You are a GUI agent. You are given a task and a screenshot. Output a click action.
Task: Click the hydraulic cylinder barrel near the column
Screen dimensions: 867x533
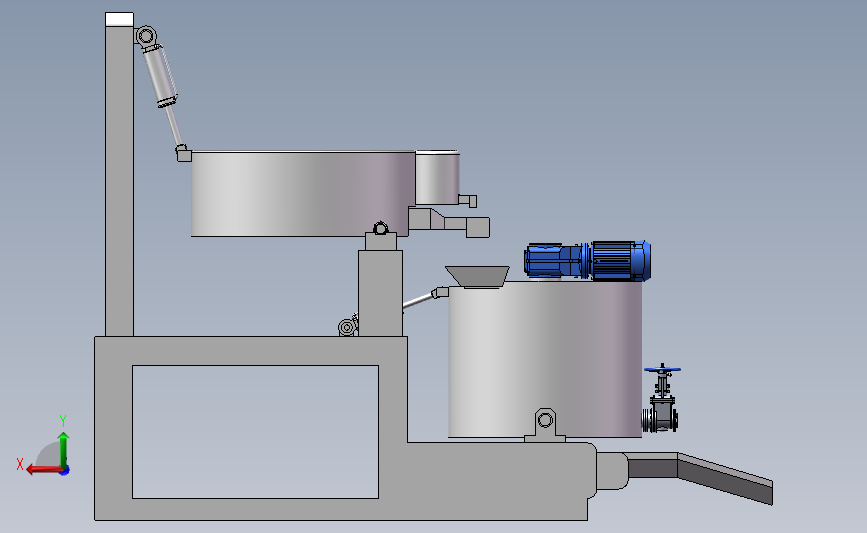(160, 76)
